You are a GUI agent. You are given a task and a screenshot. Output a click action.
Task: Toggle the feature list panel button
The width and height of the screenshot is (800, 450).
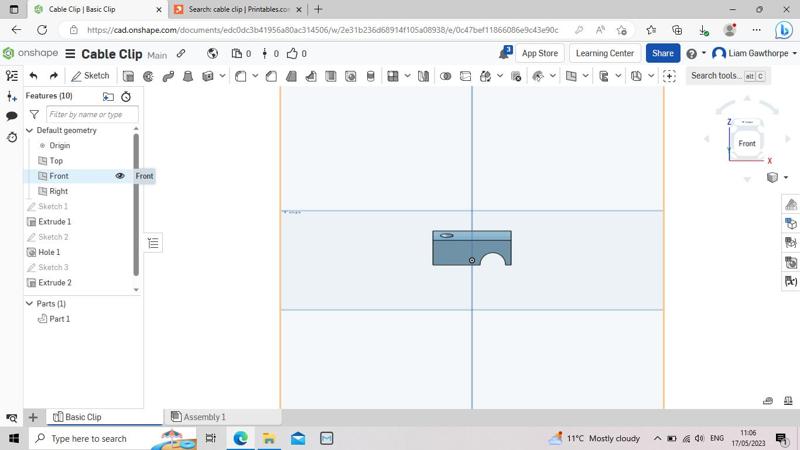[12, 76]
